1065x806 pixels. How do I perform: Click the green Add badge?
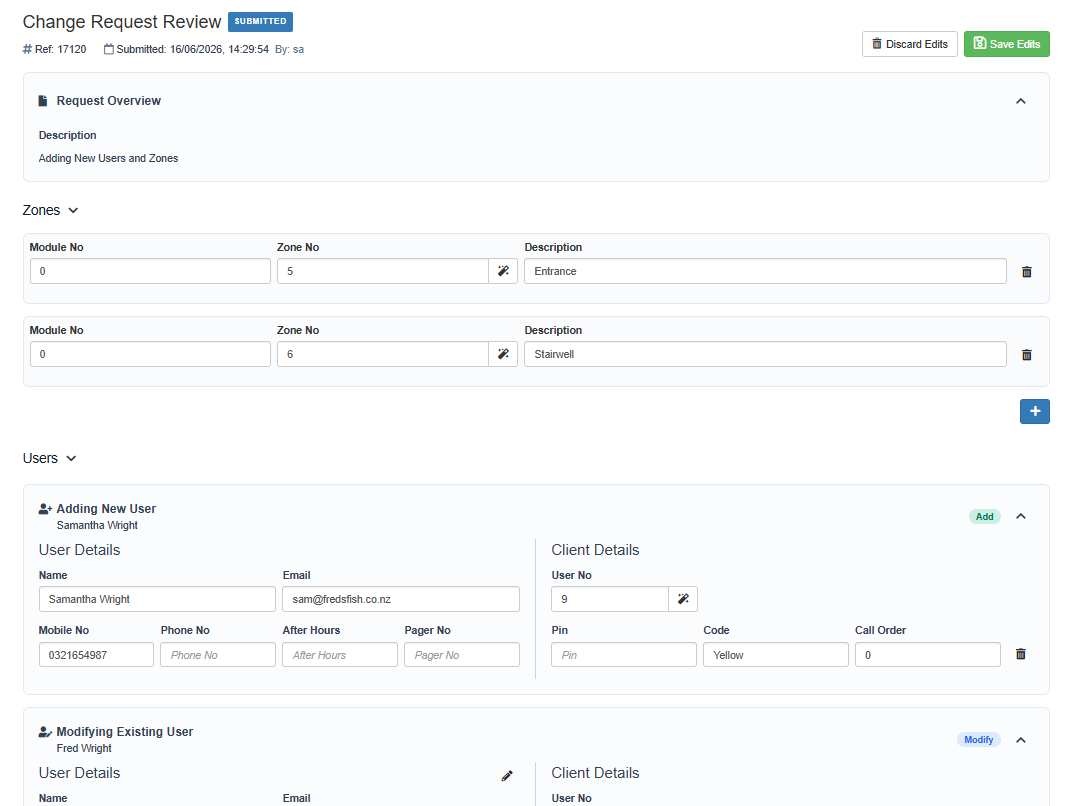point(984,517)
